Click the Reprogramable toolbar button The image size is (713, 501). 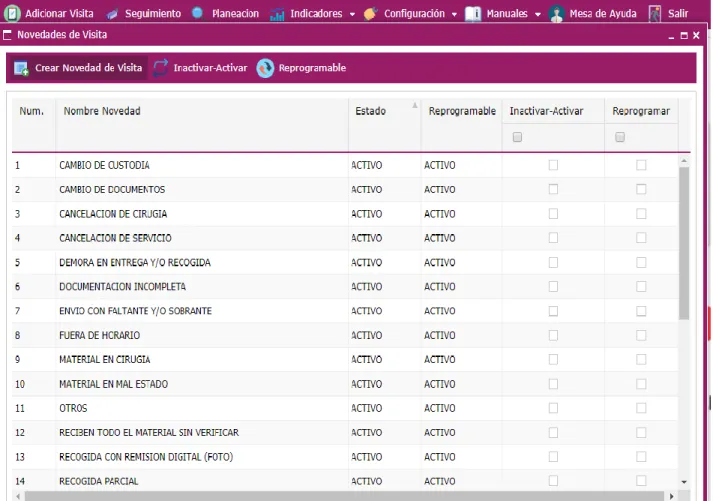click(301, 68)
